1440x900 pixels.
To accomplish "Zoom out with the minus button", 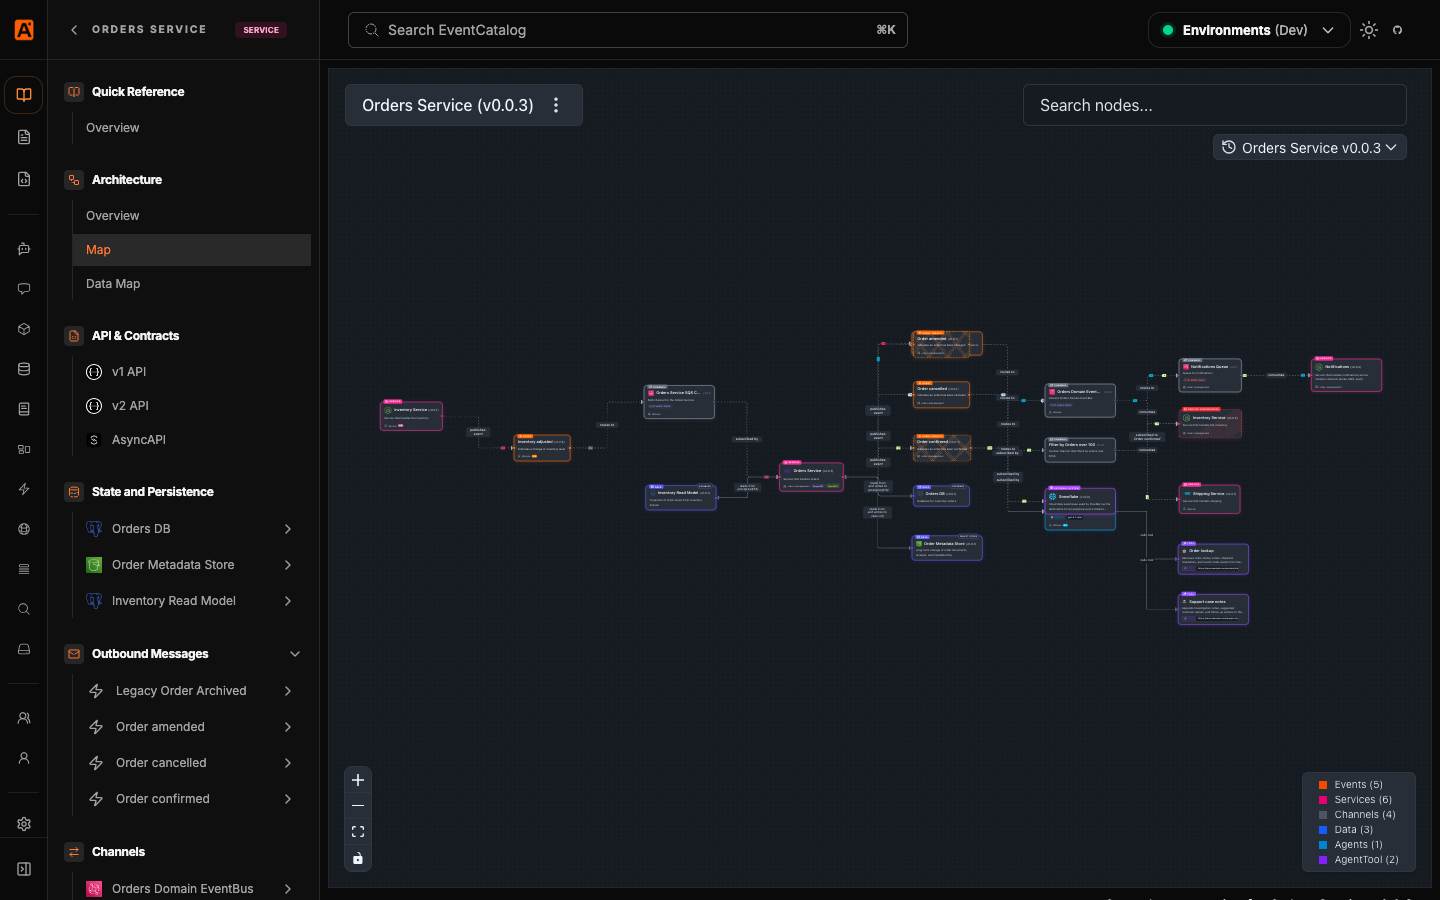I will point(358,806).
